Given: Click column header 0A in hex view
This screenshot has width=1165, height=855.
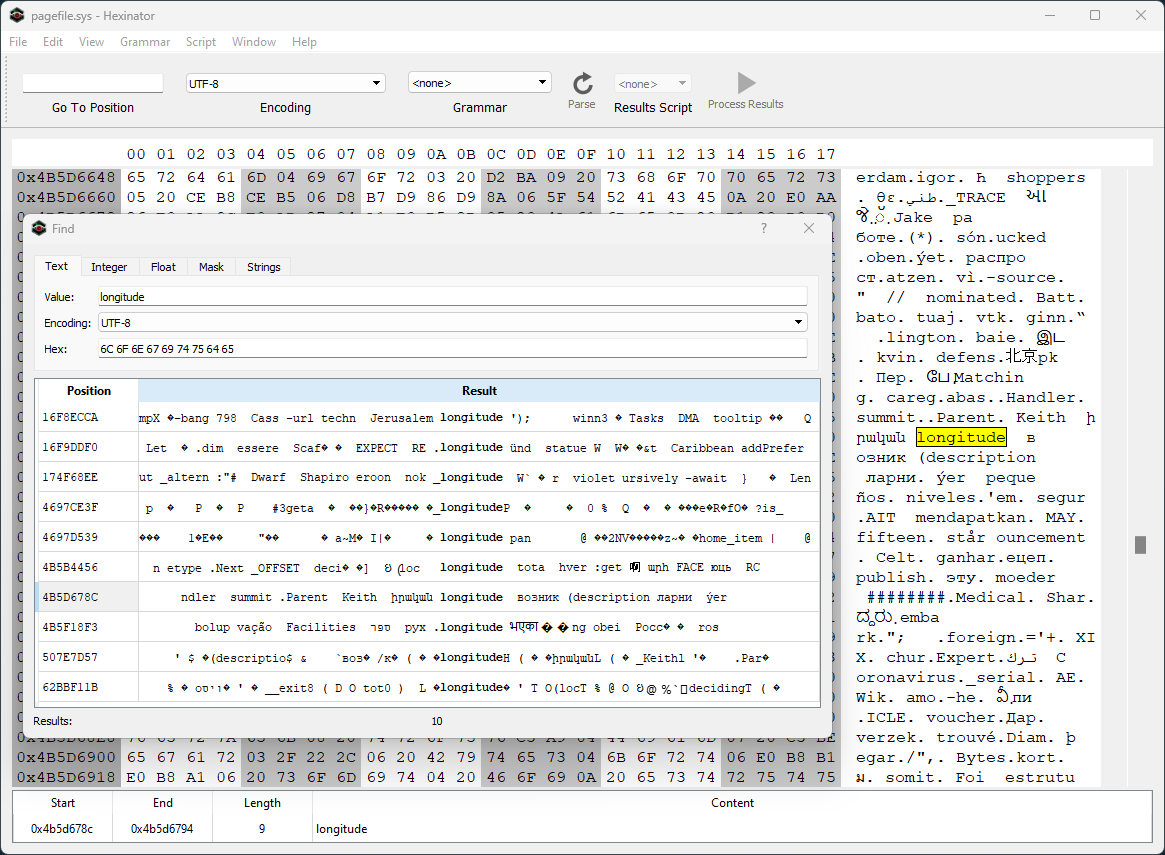Looking at the screenshot, I should click(x=436, y=154).
